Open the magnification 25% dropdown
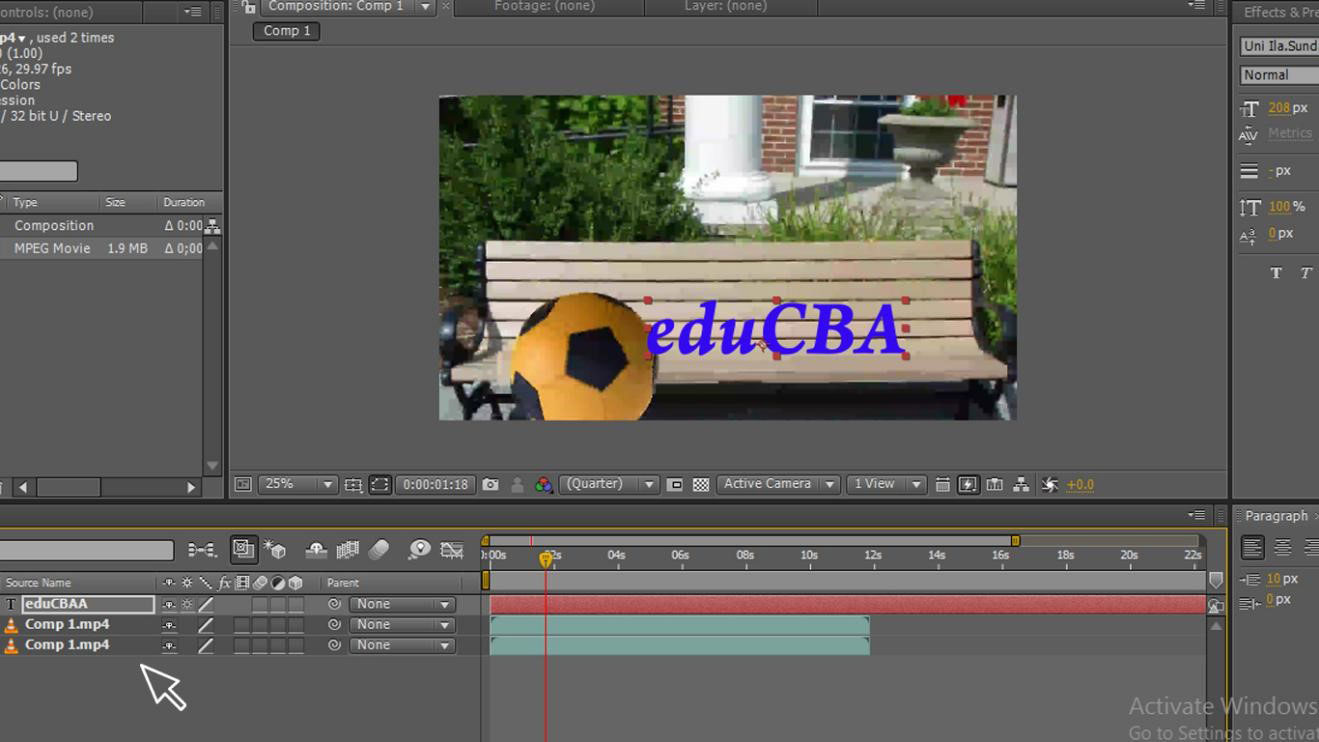 pos(297,484)
